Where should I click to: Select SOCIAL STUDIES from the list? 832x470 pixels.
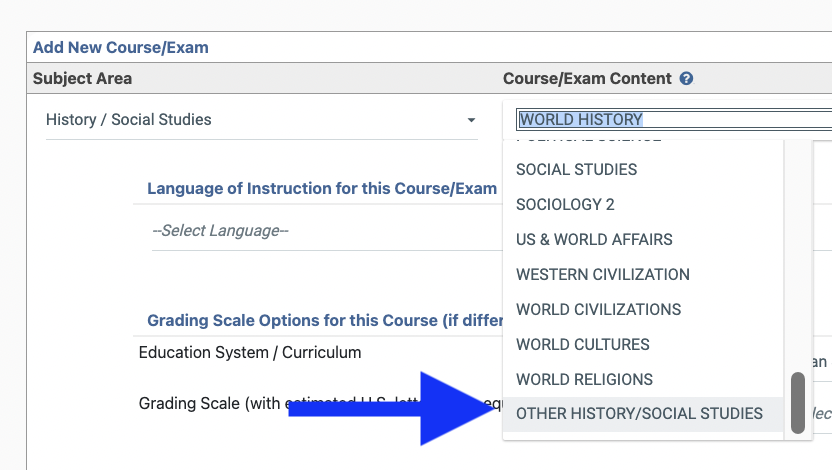576,170
